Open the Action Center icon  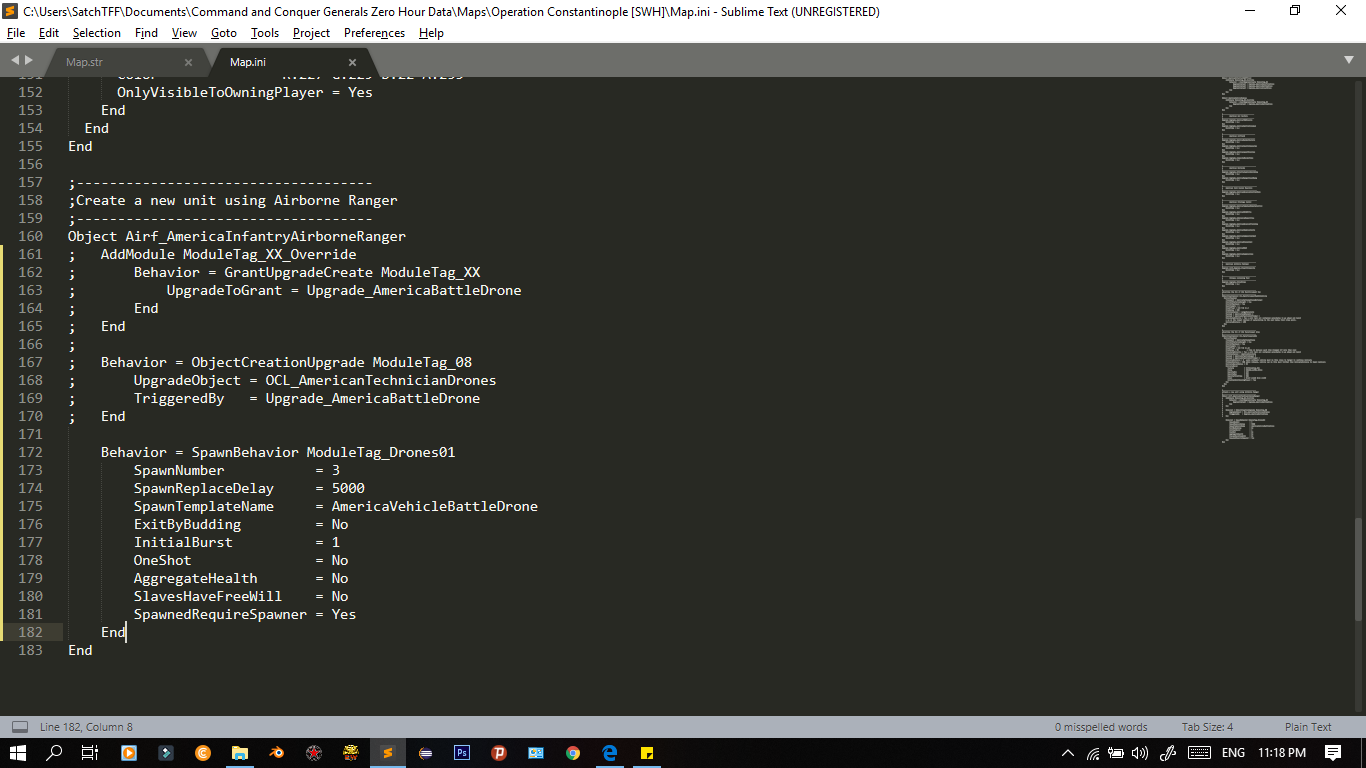click(x=1334, y=753)
